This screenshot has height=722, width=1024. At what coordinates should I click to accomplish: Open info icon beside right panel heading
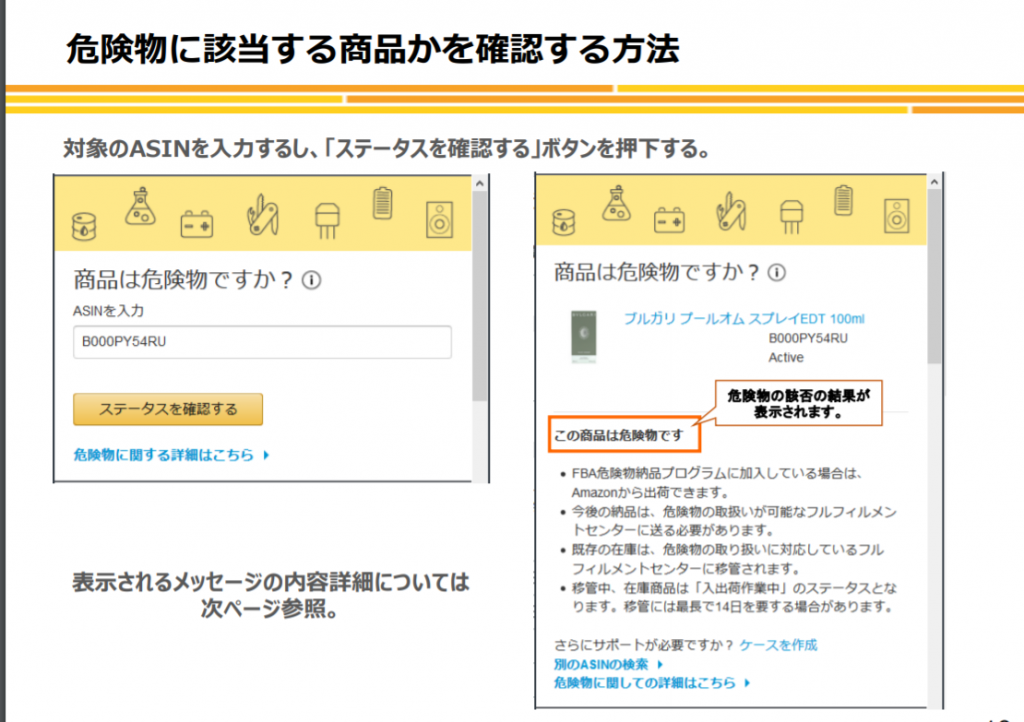[777, 273]
